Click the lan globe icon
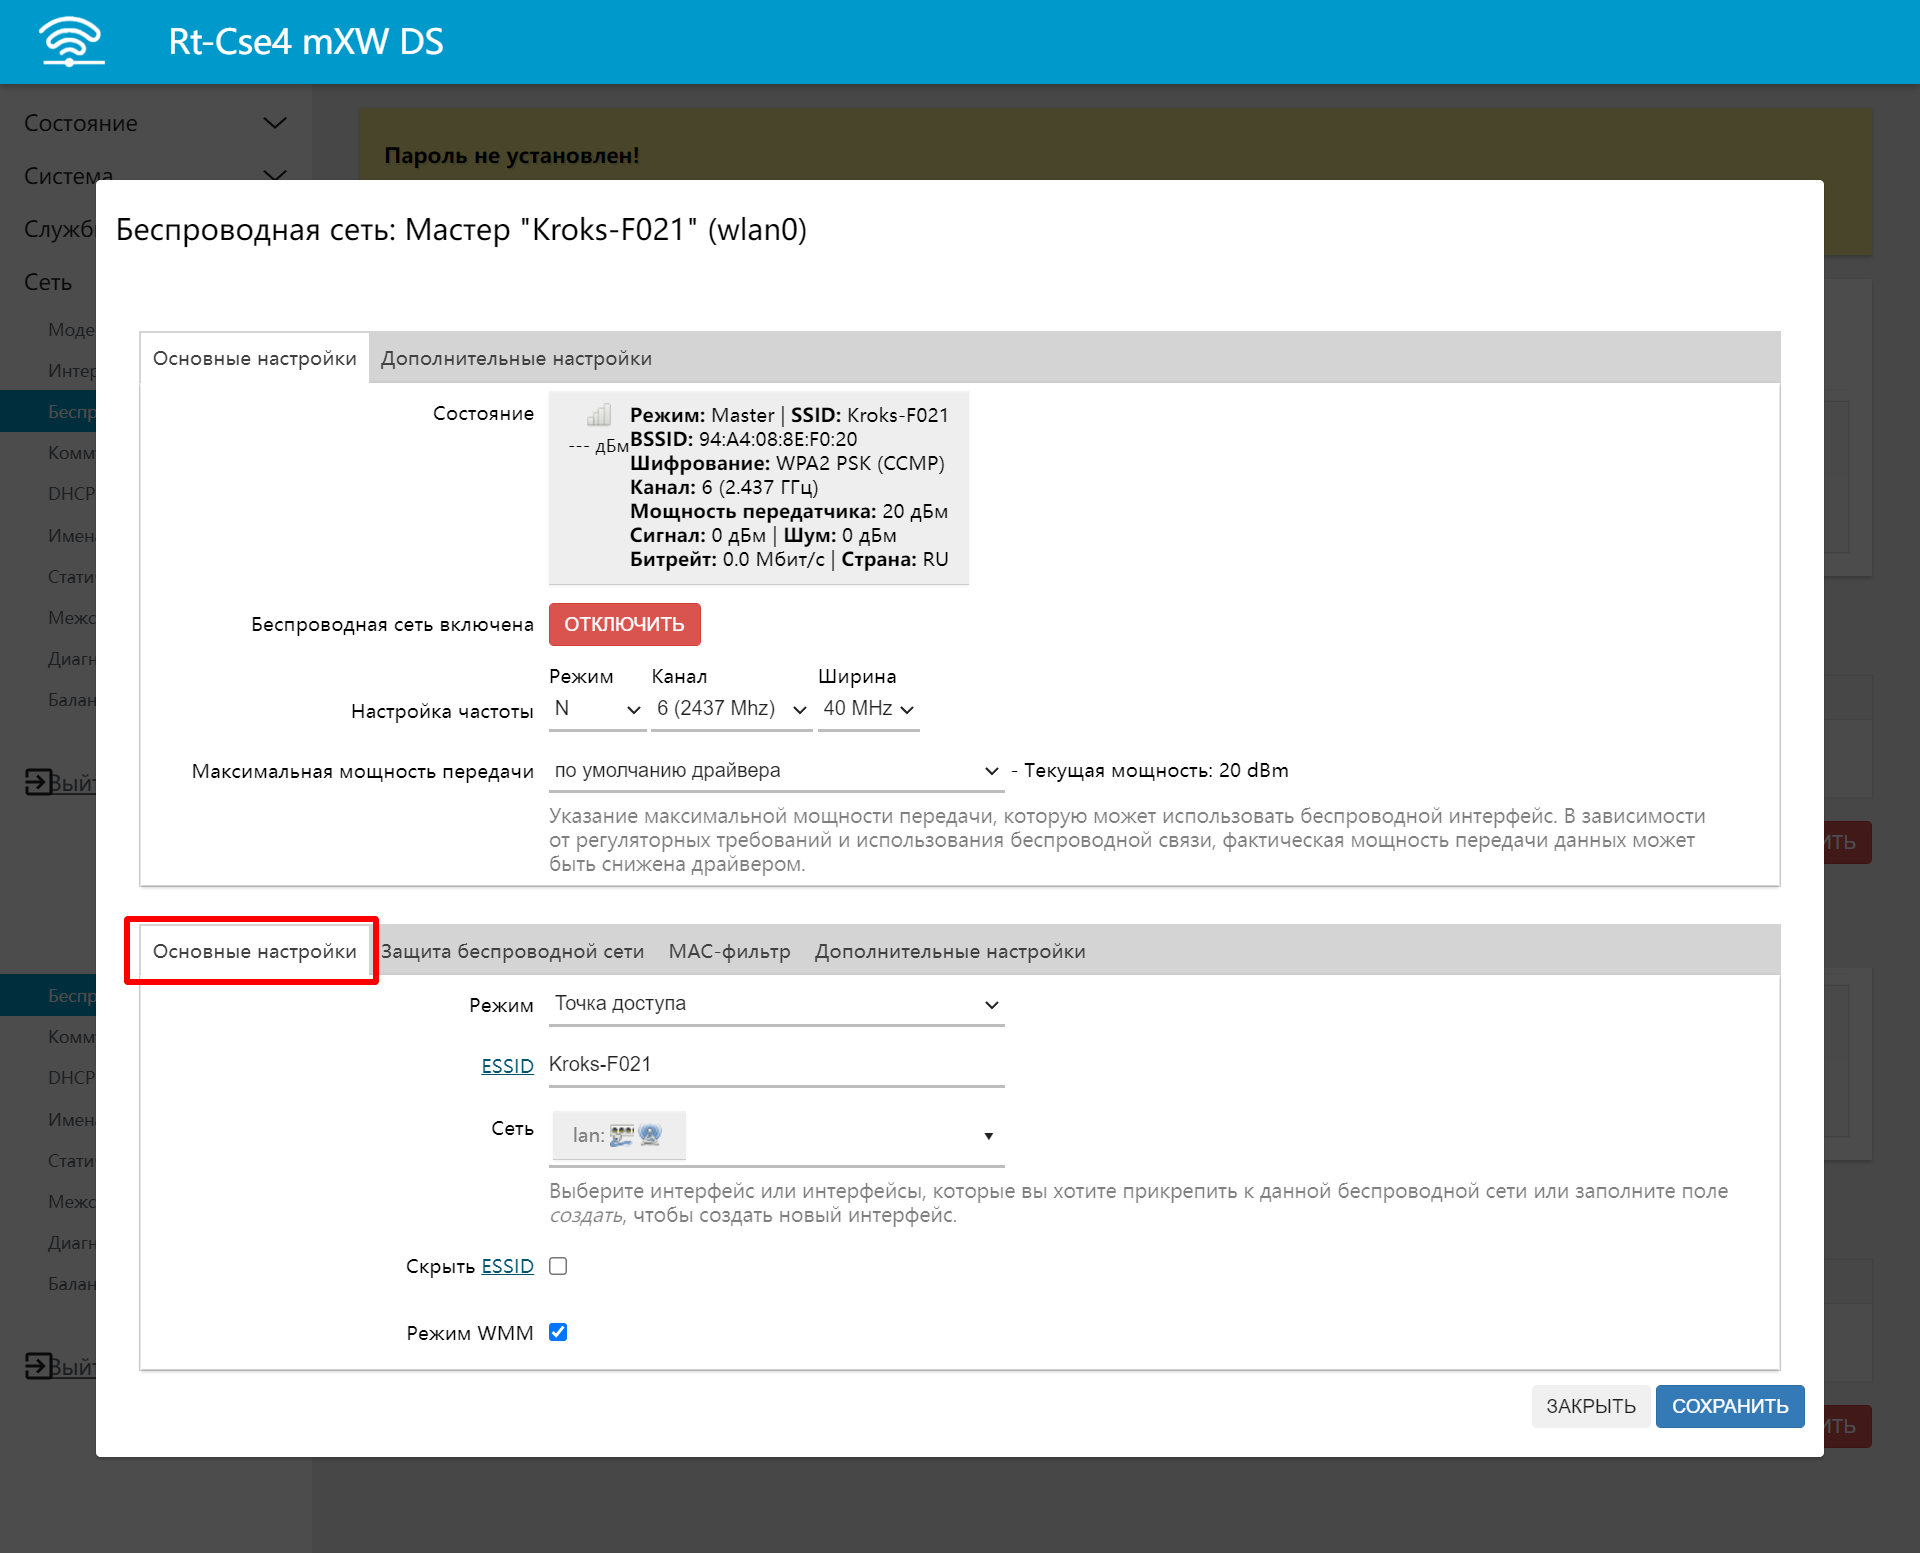Screen dimensions: 1920x1554 pyautogui.click(x=650, y=1135)
